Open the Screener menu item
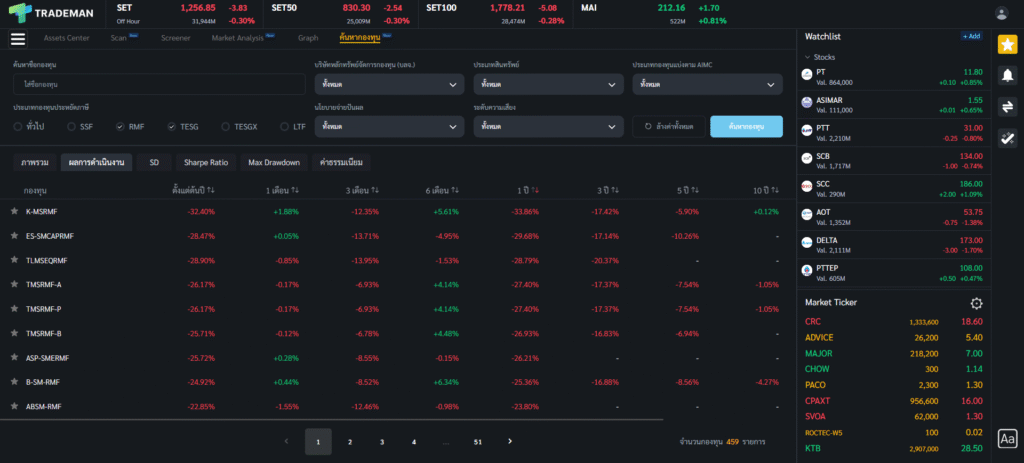 [x=175, y=38]
